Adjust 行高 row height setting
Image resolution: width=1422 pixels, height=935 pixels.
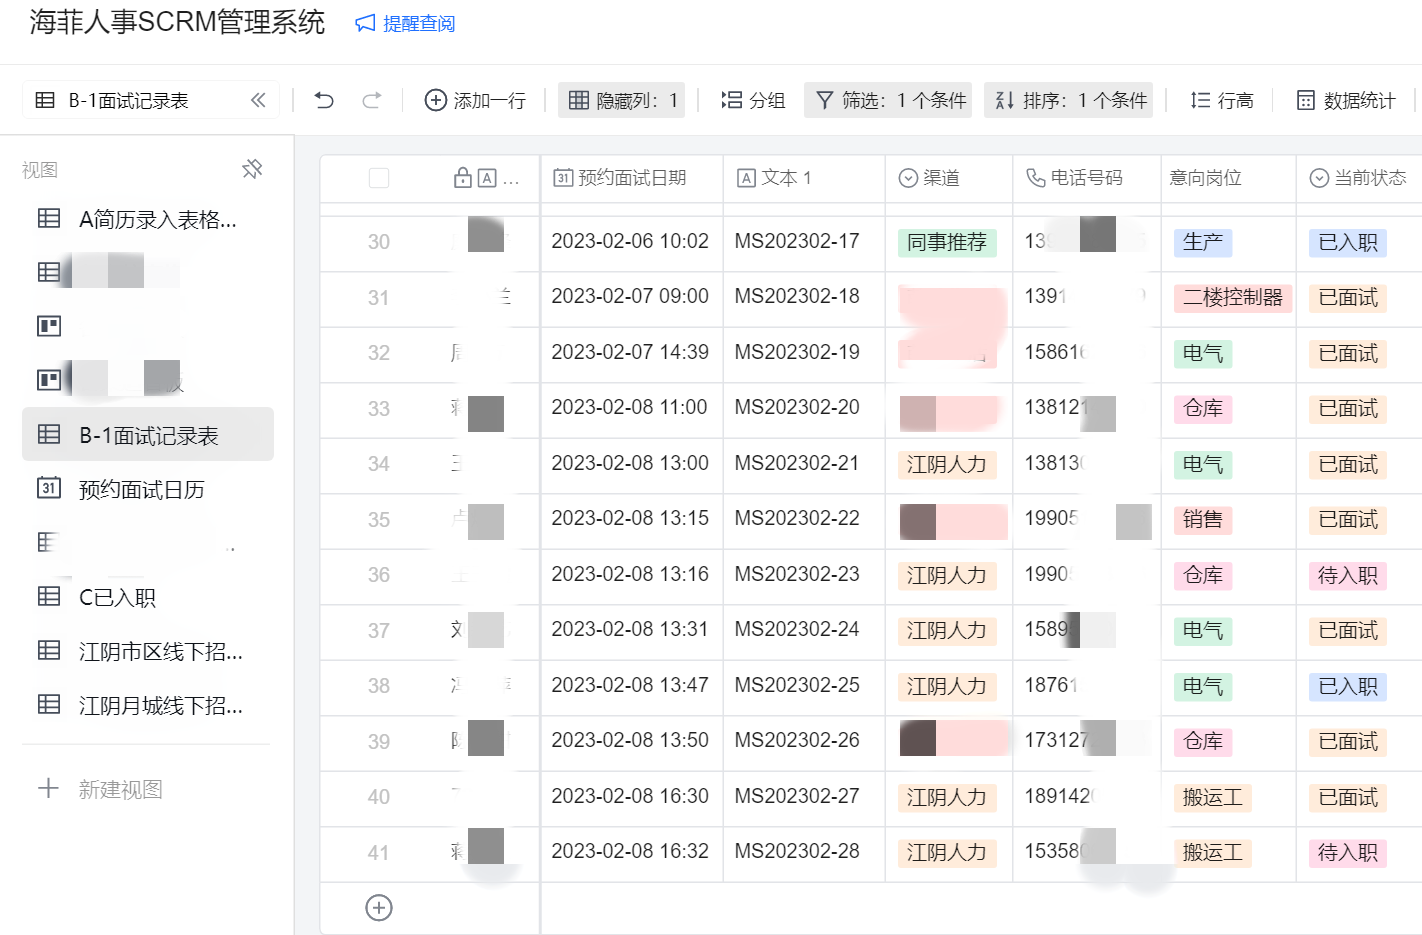(x=1221, y=100)
